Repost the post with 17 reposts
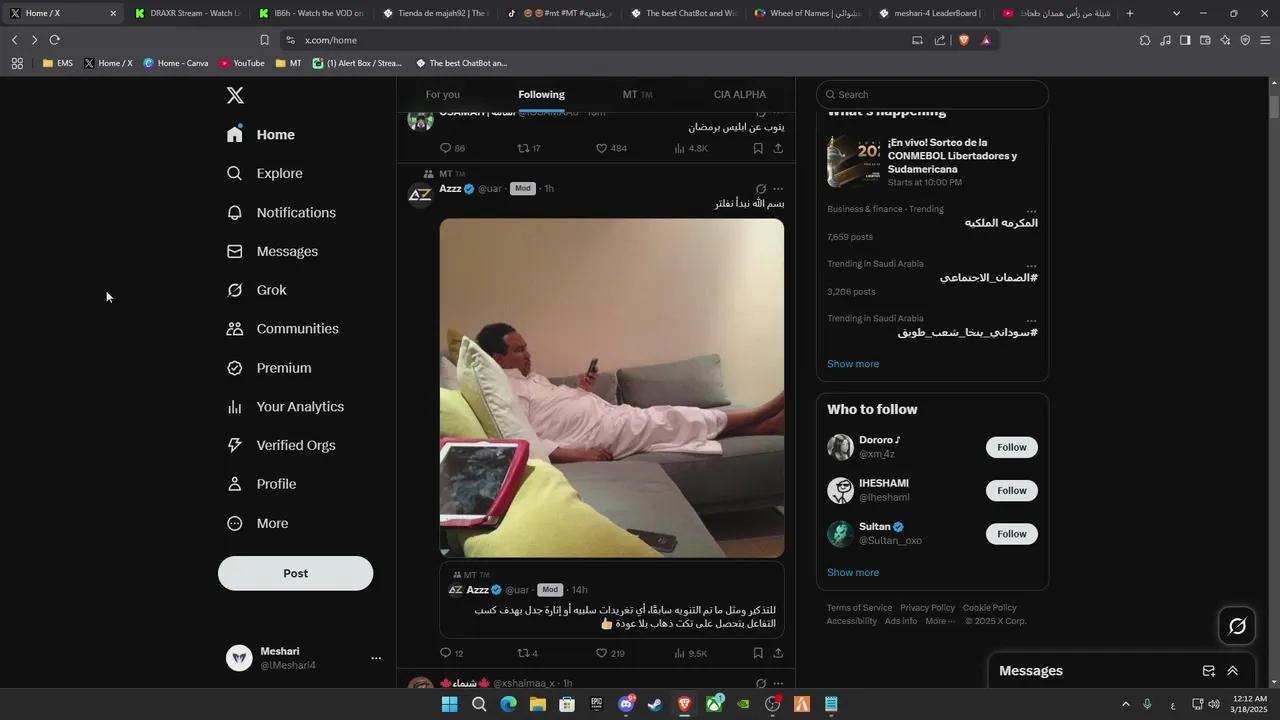1280x720 pixels. pyautogui.click(x=529, y=148)
